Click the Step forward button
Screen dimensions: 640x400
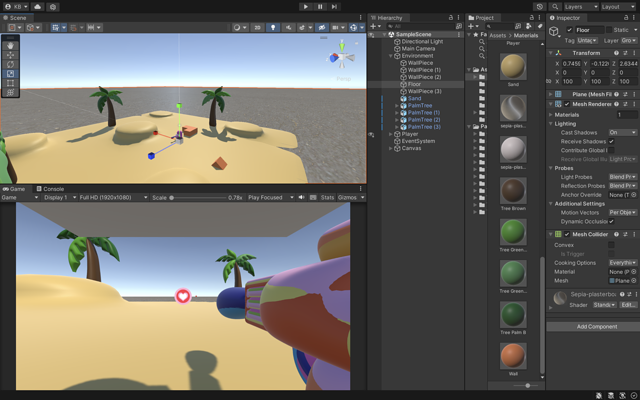[x=334, y=7]
